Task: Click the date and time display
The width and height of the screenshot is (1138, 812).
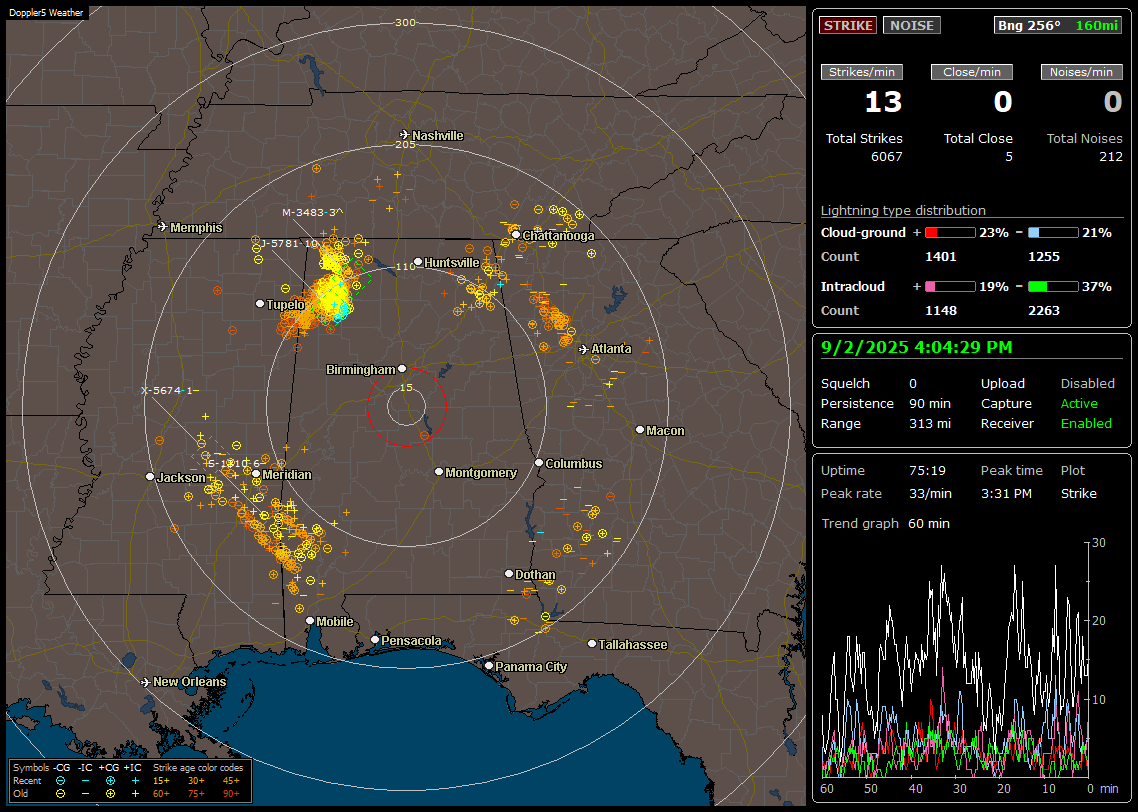Action: (917, 347)
